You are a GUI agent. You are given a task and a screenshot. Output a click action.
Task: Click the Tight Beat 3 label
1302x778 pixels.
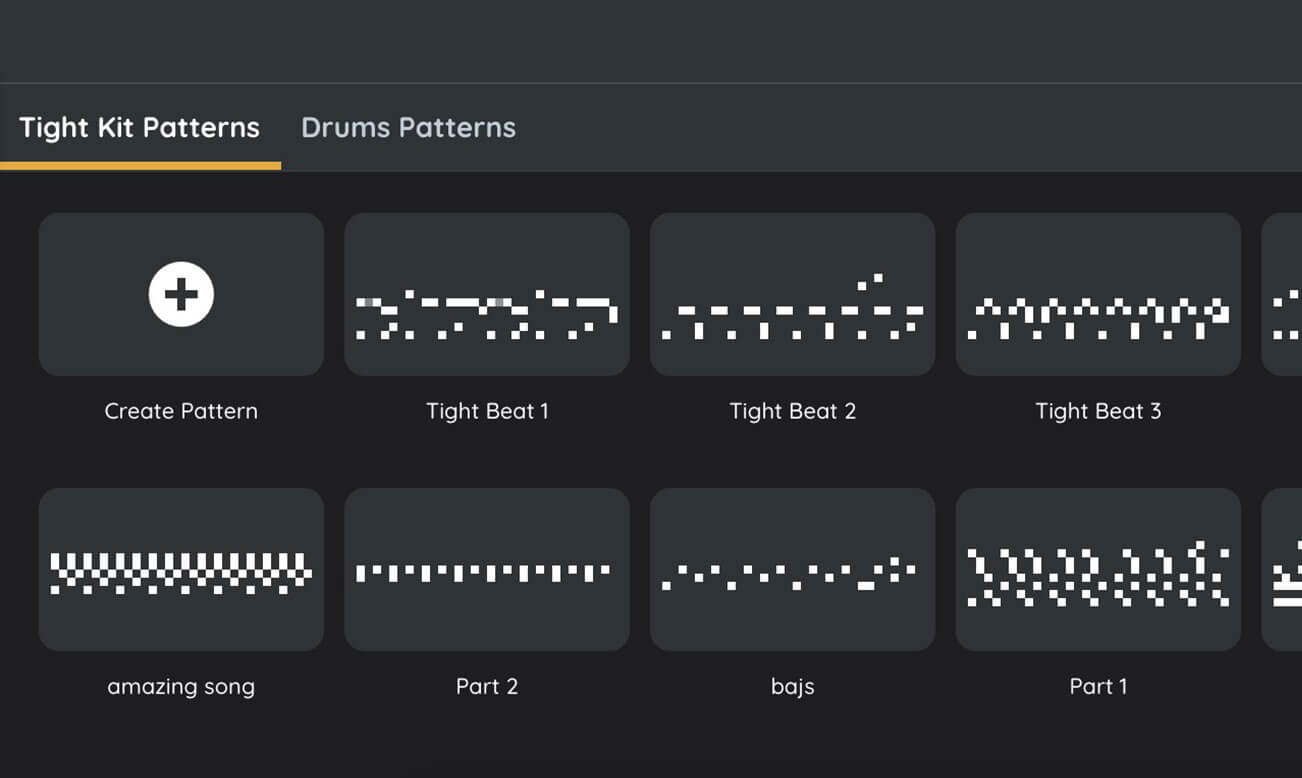tap(1098, 411)
